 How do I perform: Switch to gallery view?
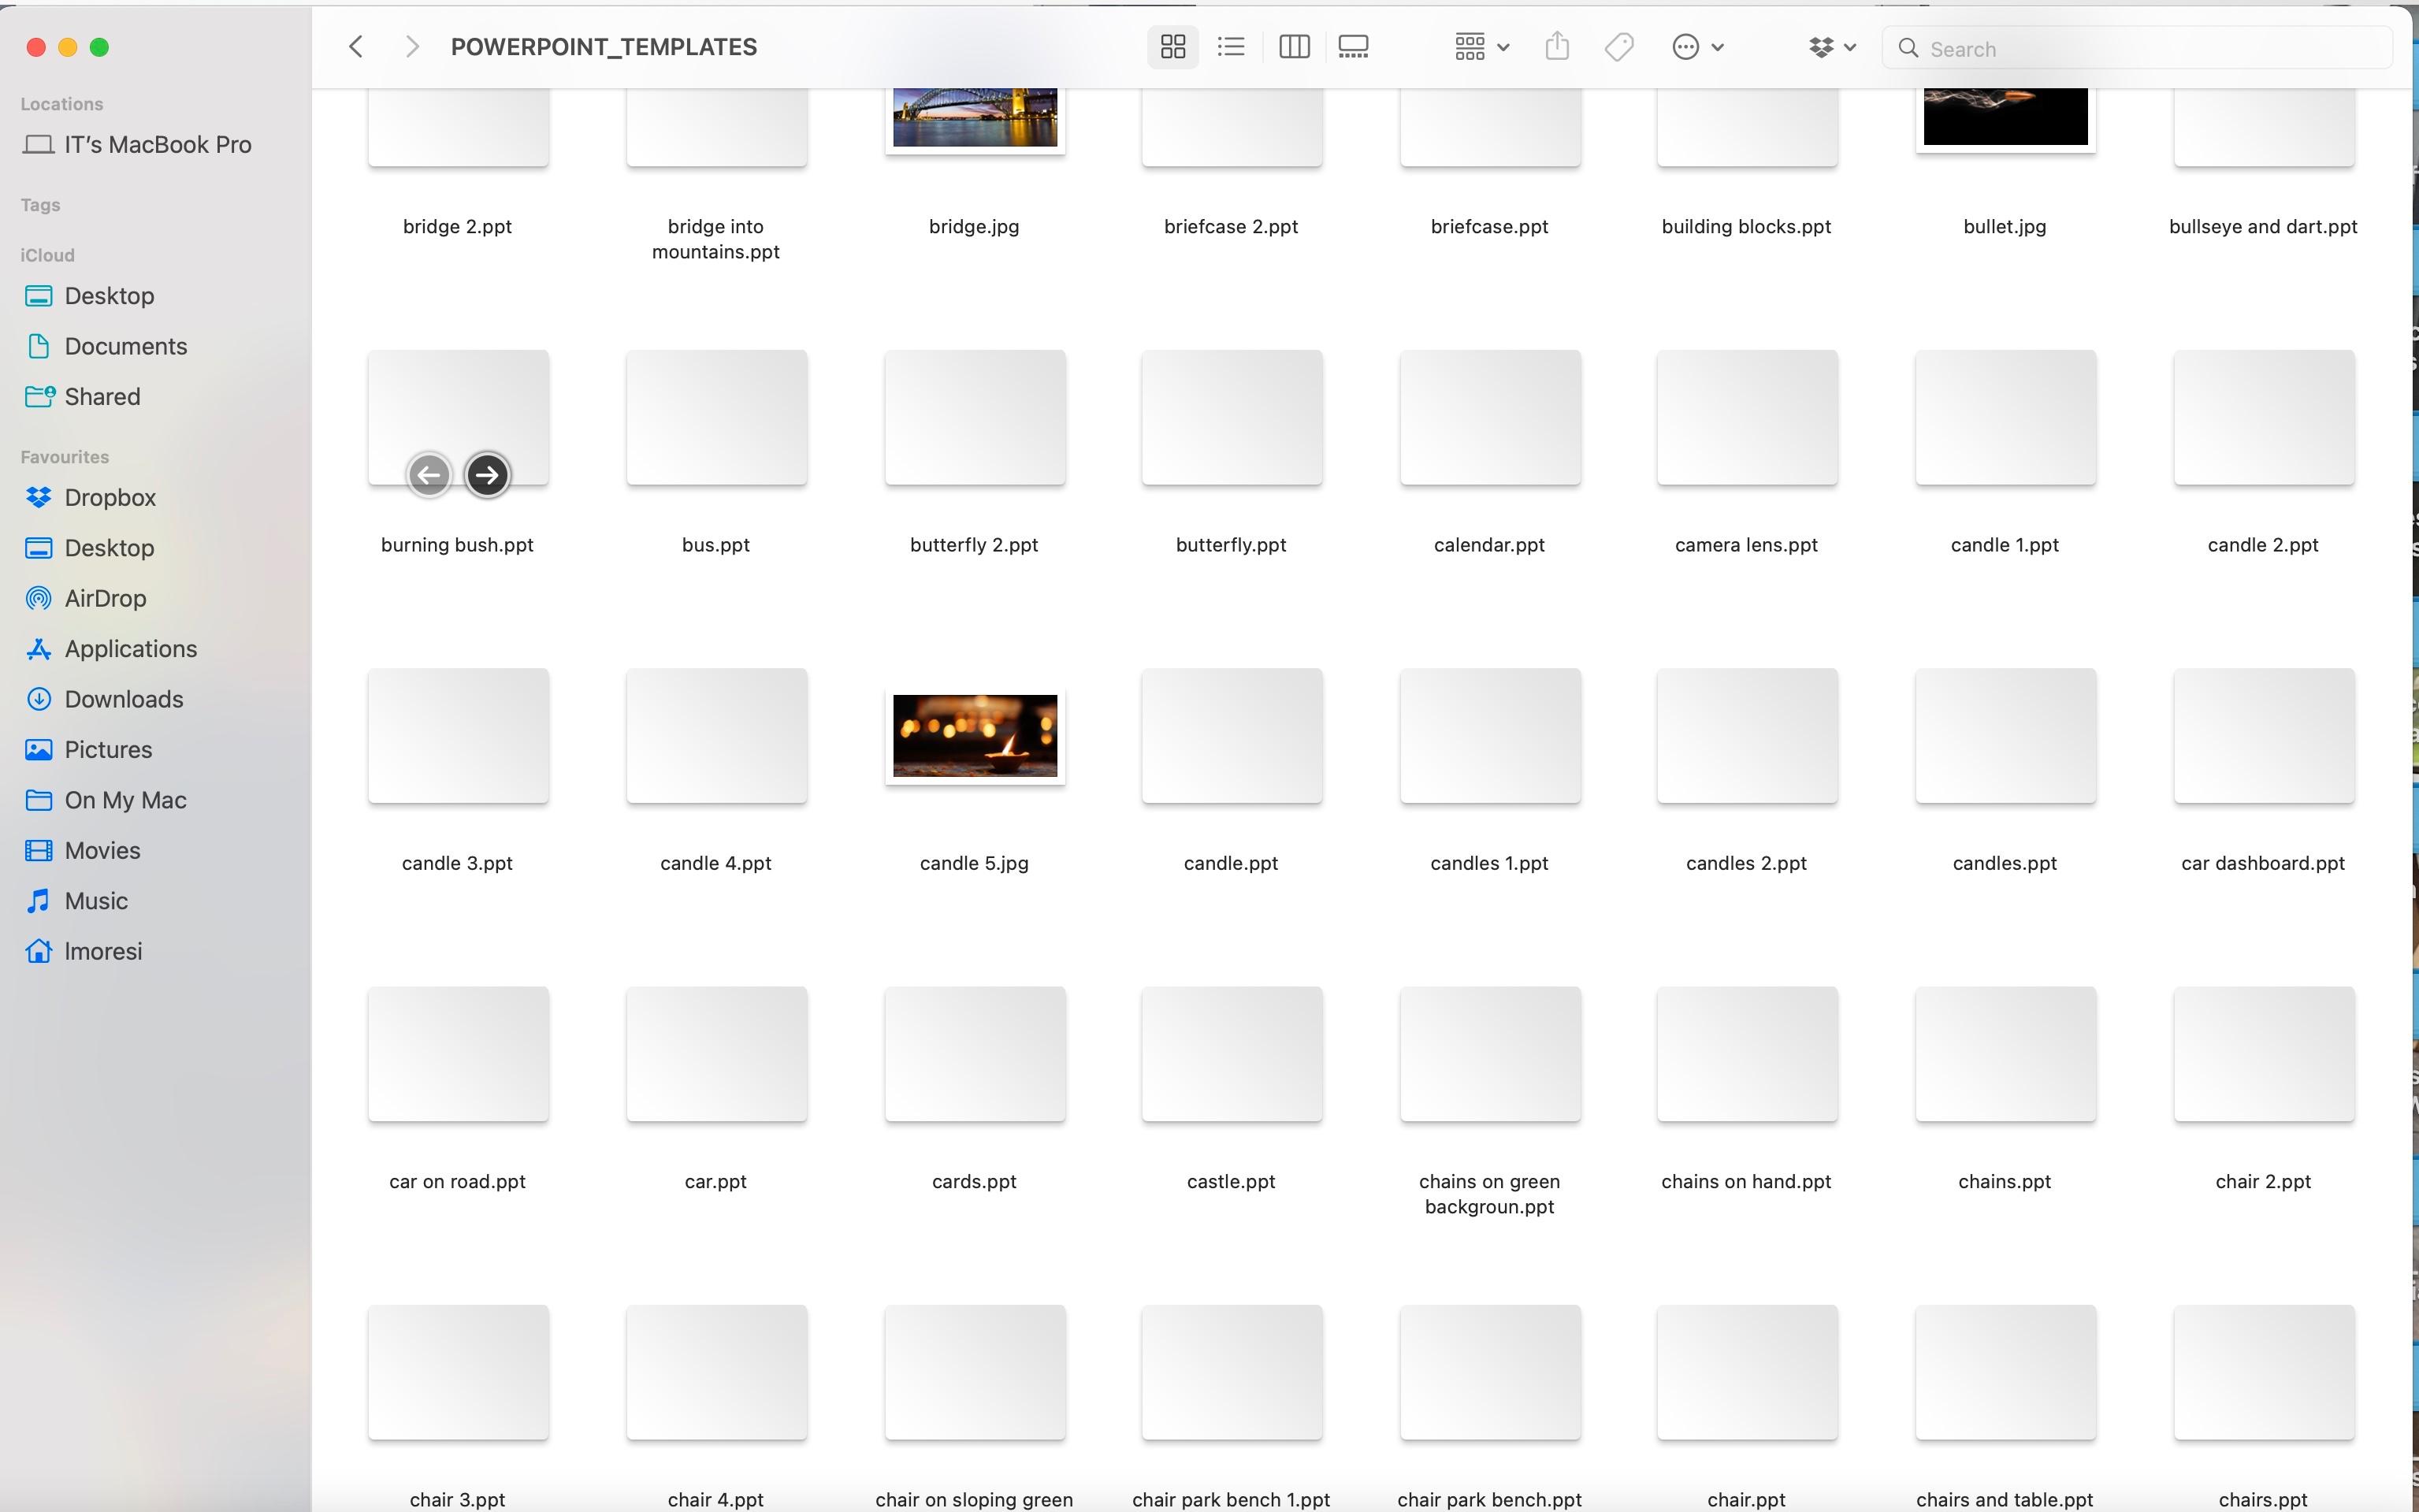pyautogui.click(x=1353, y=47)
